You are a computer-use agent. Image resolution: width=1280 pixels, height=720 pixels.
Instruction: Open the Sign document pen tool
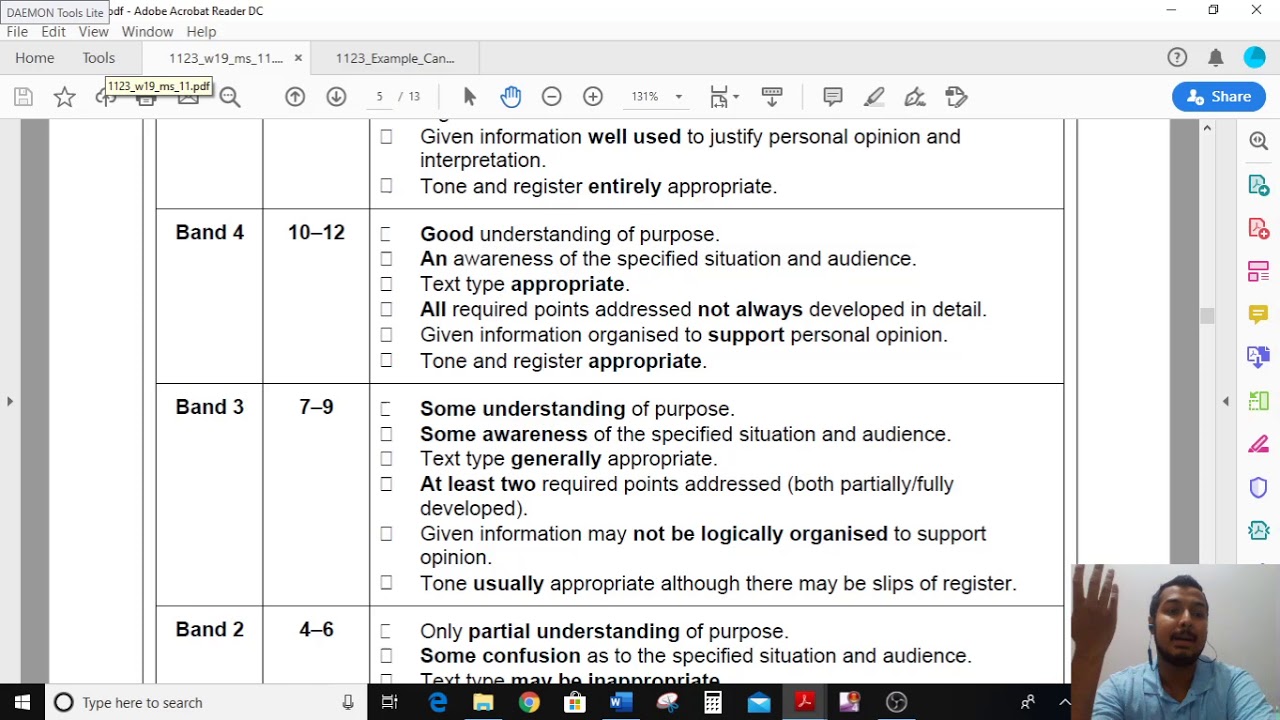point(915,97)
